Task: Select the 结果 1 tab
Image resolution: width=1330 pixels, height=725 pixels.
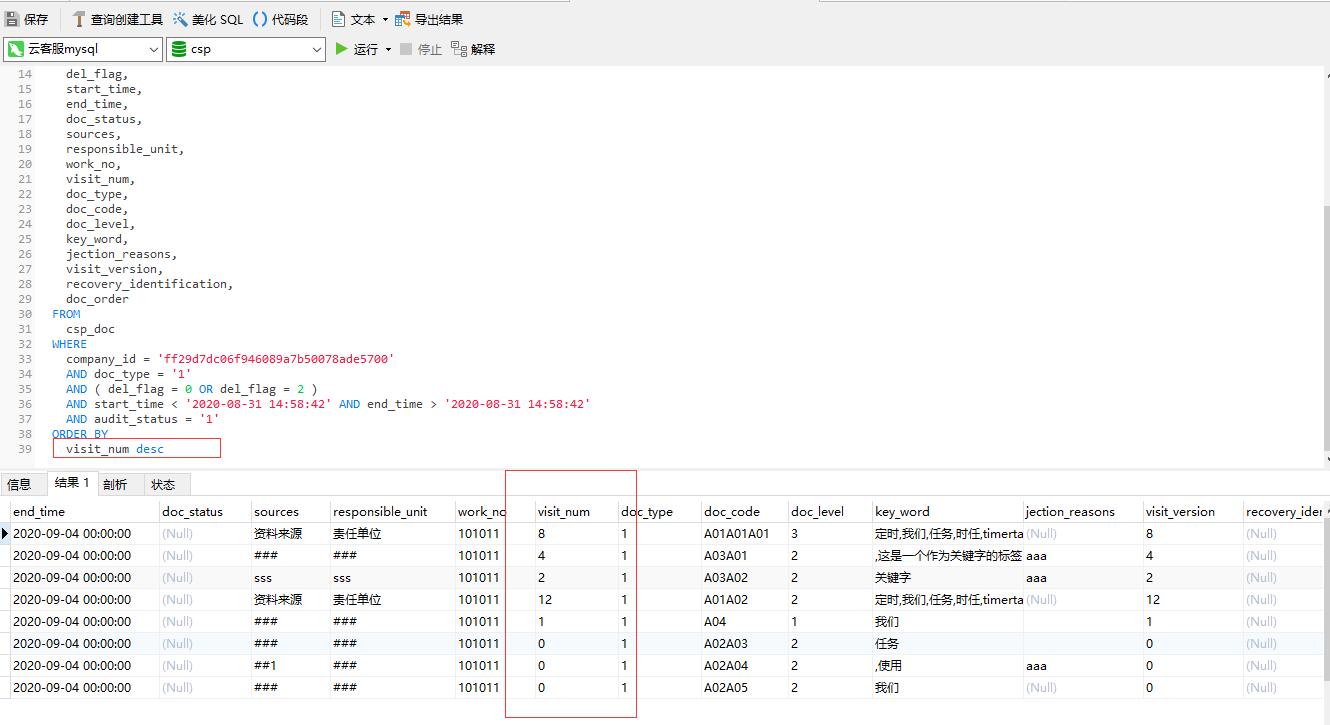Action: coord(72,483)
